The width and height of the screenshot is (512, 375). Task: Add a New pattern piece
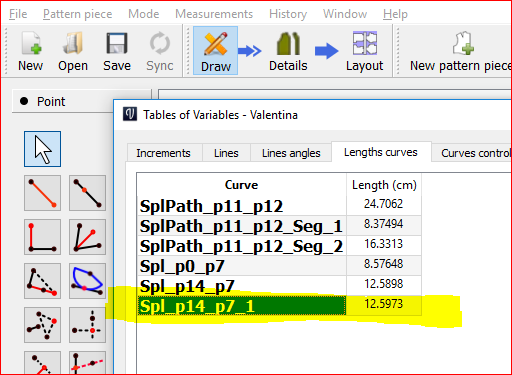460,51
